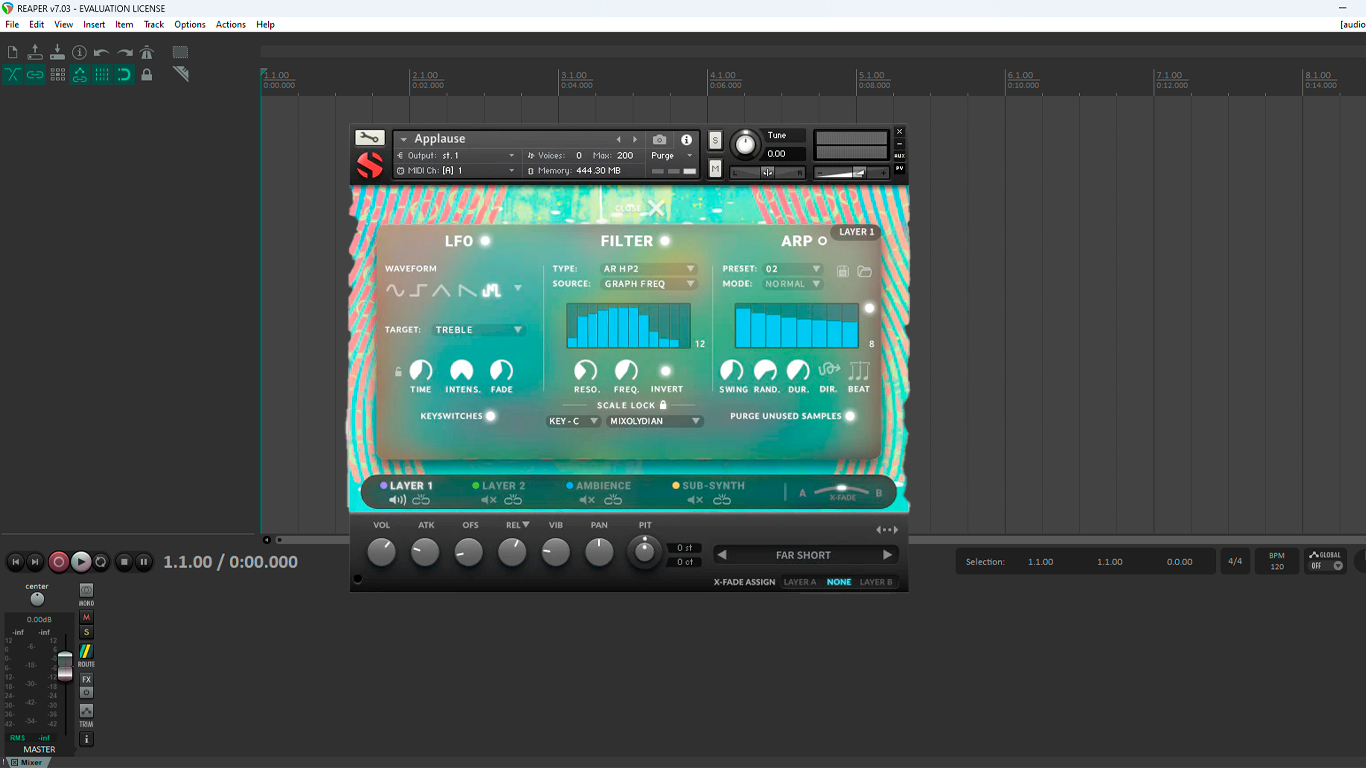Open the Kontakt Output st. 1 dropdown
The image size is (1366, 768).
[457, 156]
